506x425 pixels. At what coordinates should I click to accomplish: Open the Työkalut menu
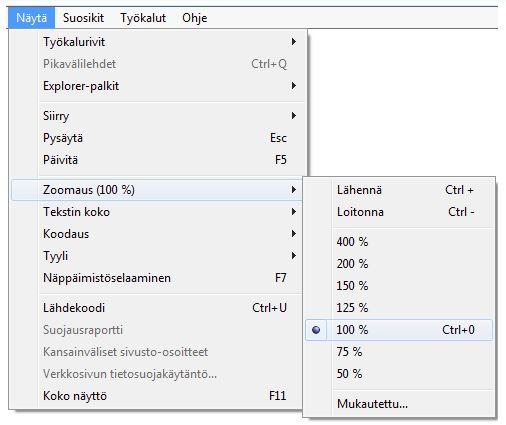click(x=143, y=18)
